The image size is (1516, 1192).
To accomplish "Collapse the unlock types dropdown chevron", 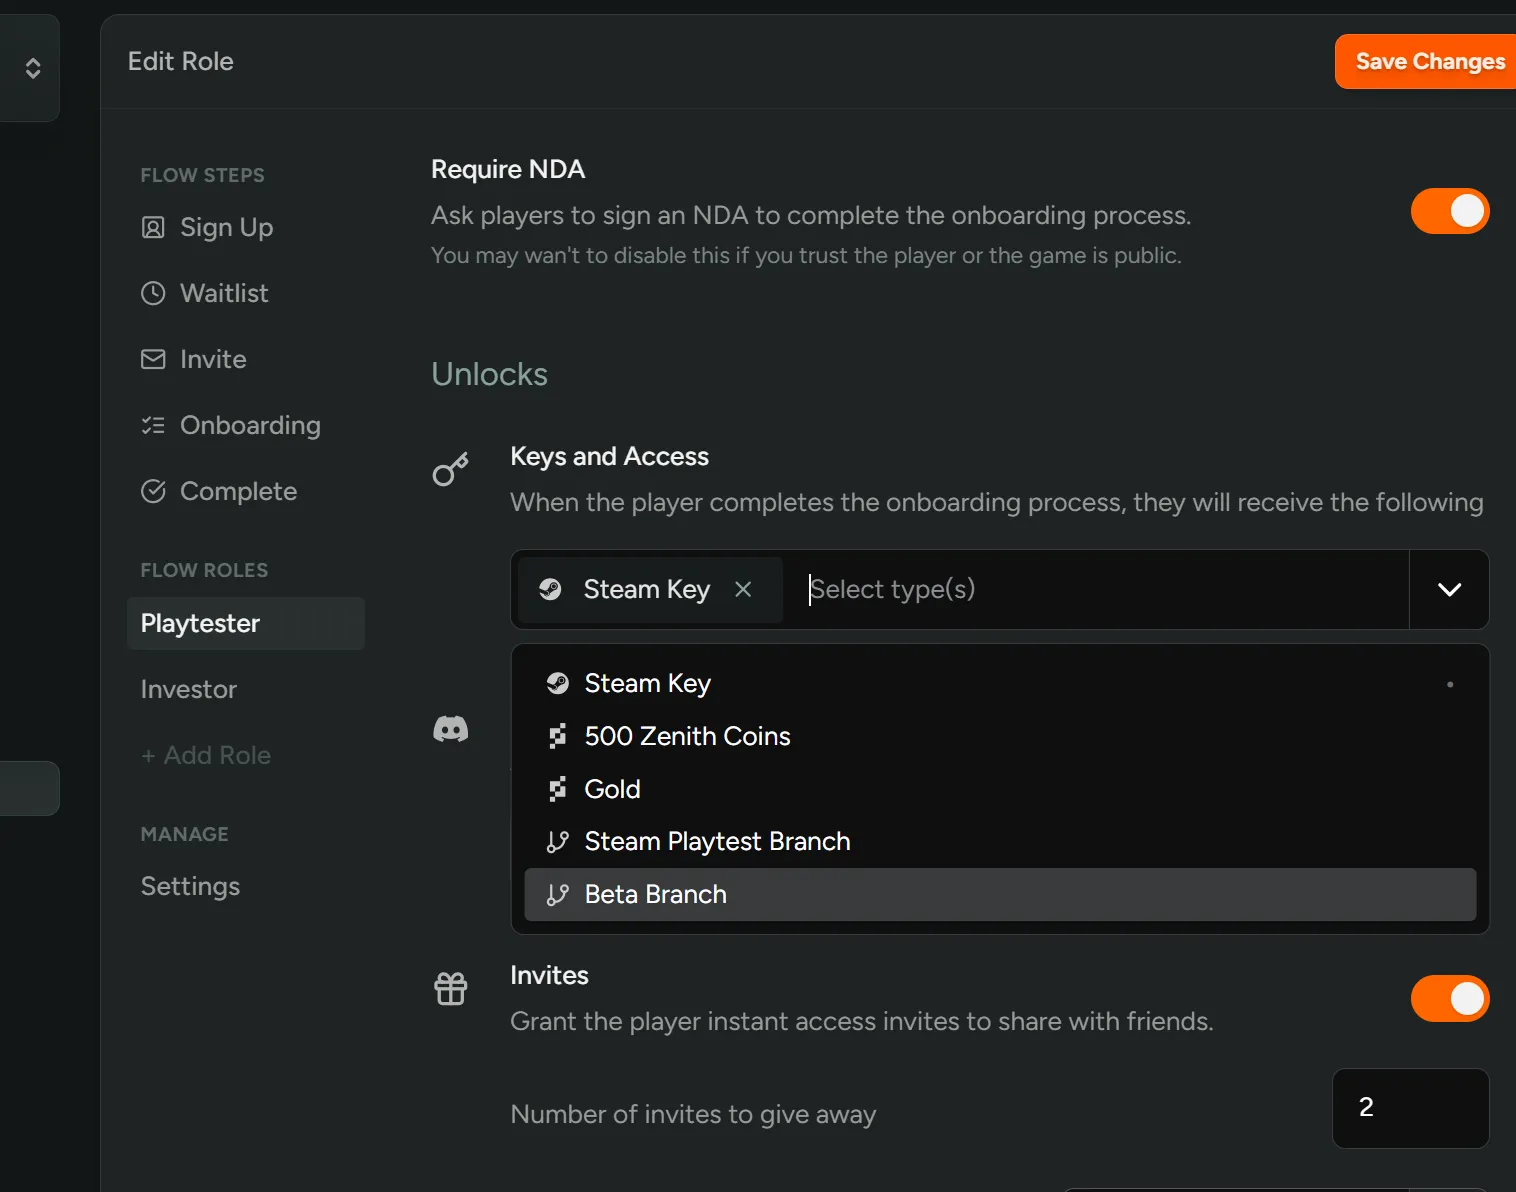I will tap(1449, 590).
